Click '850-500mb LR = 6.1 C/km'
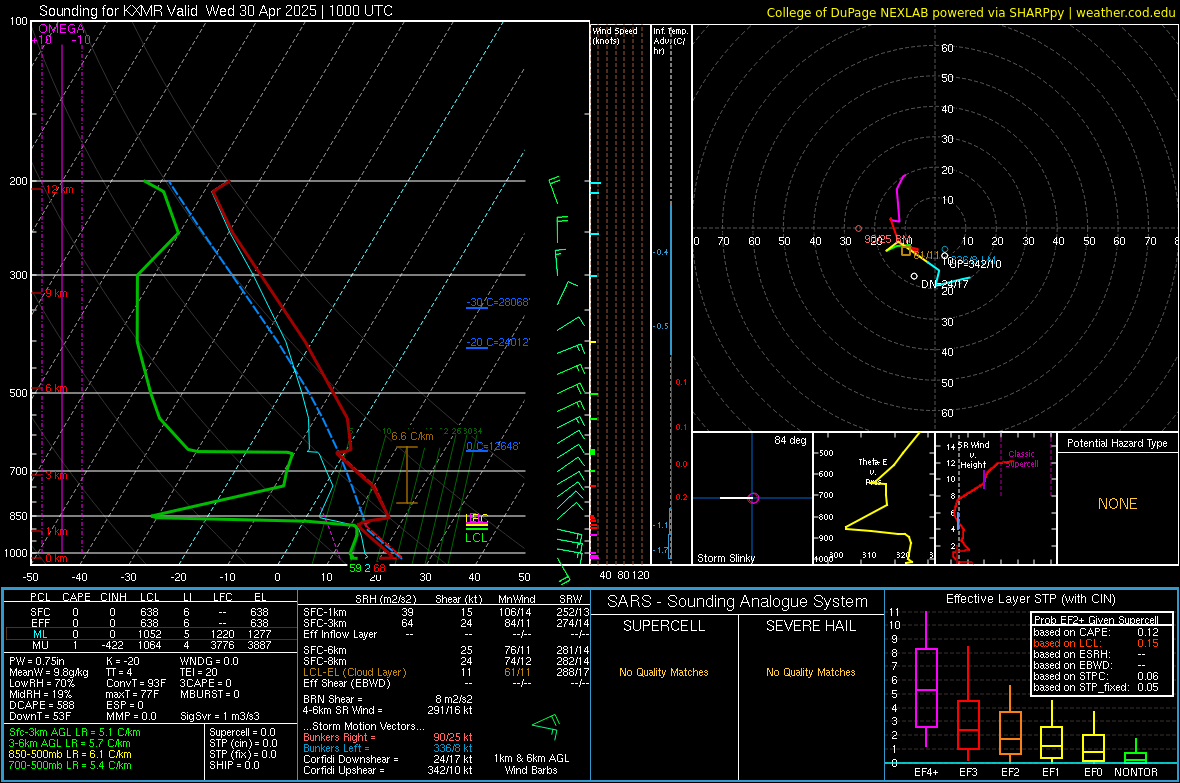This screenshot has height=783, width=1180. click(x=70, y=754)
